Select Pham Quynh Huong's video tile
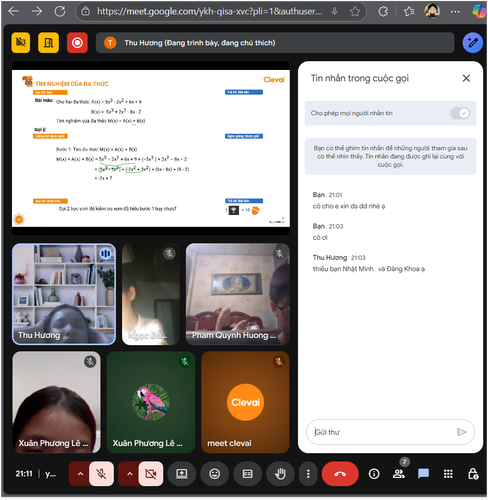This screenshot has height=500, width=488. [237, 294]
